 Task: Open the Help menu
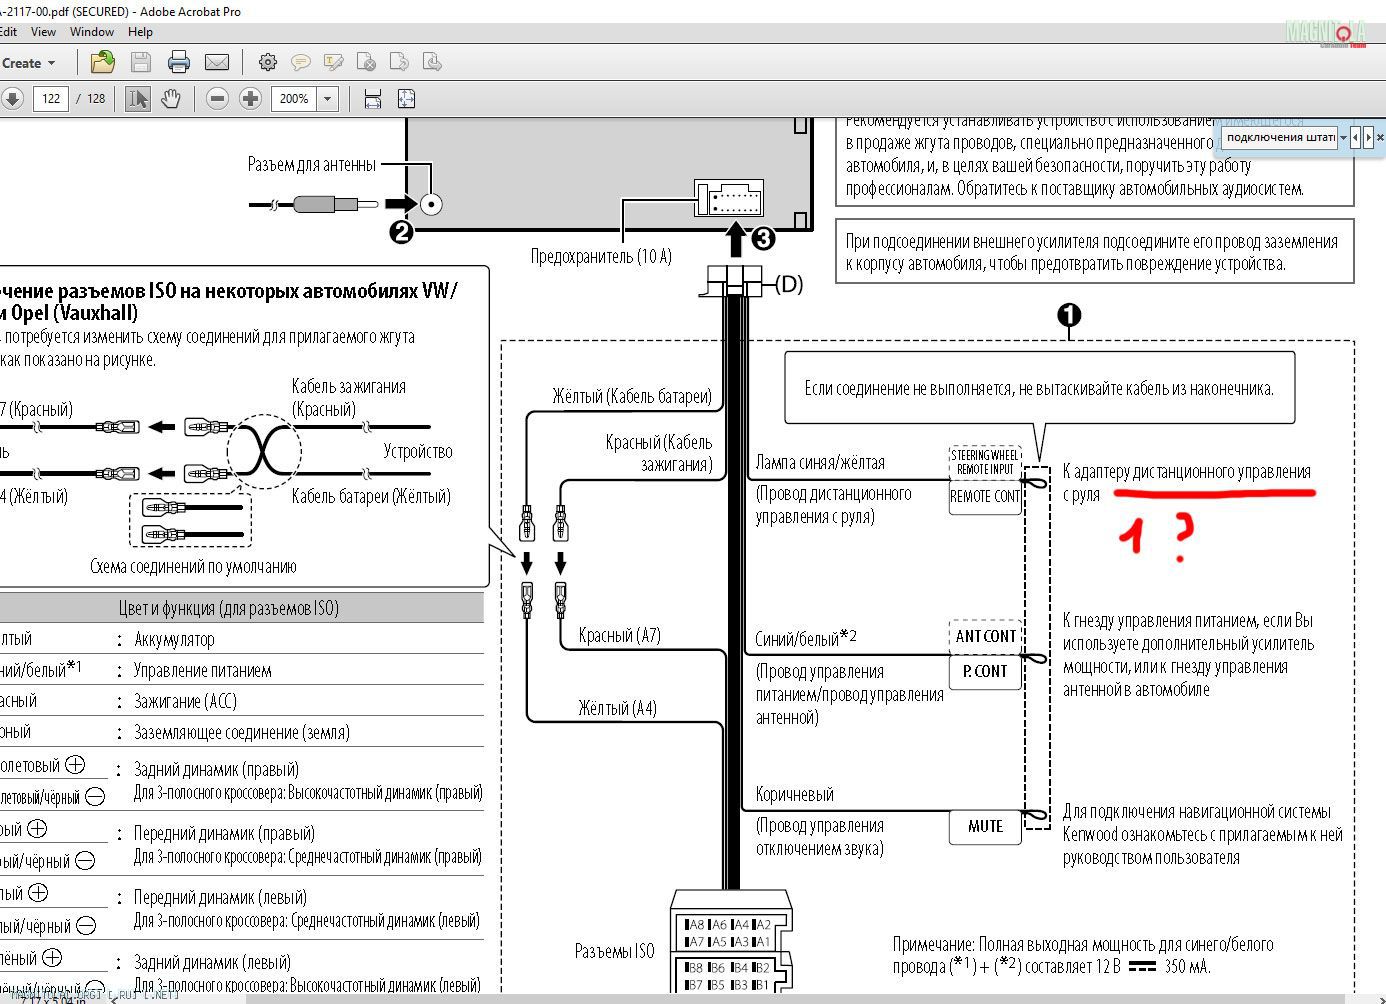click(x=140, y=32)
